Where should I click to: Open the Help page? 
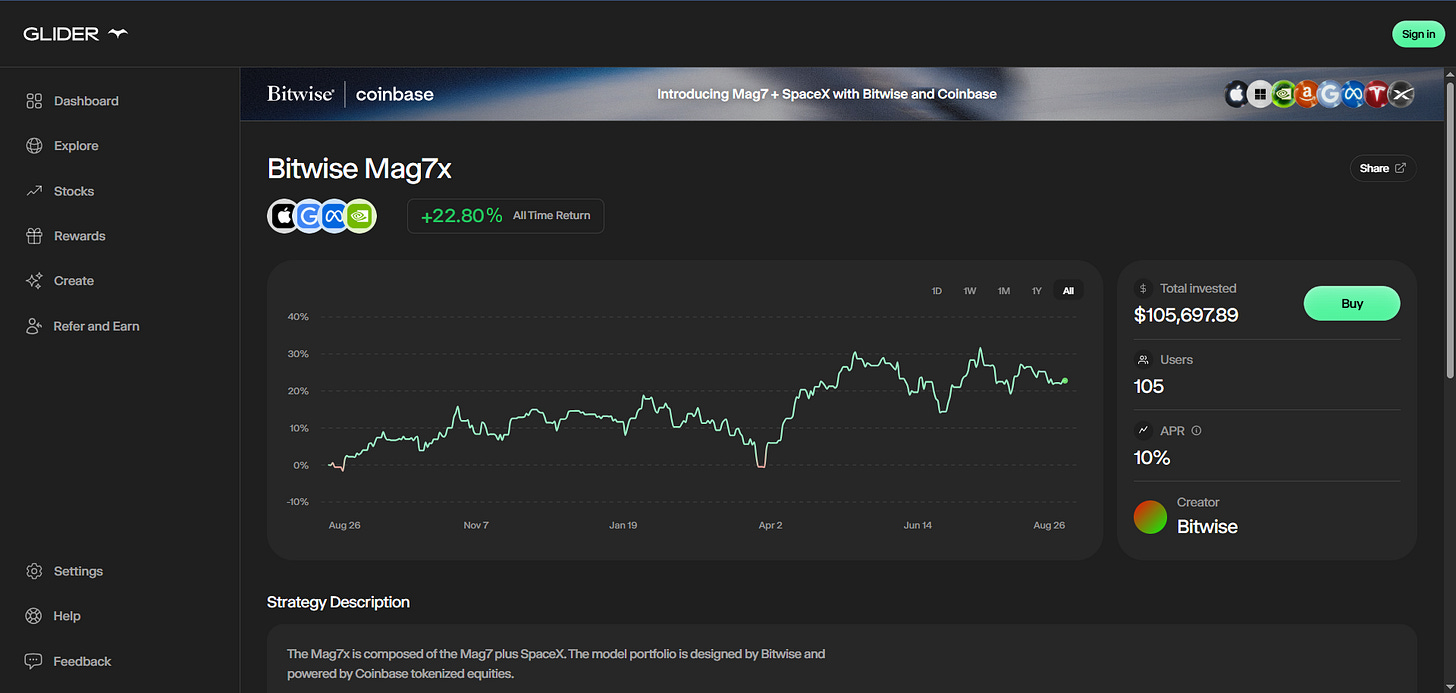(x=53, y=616)
